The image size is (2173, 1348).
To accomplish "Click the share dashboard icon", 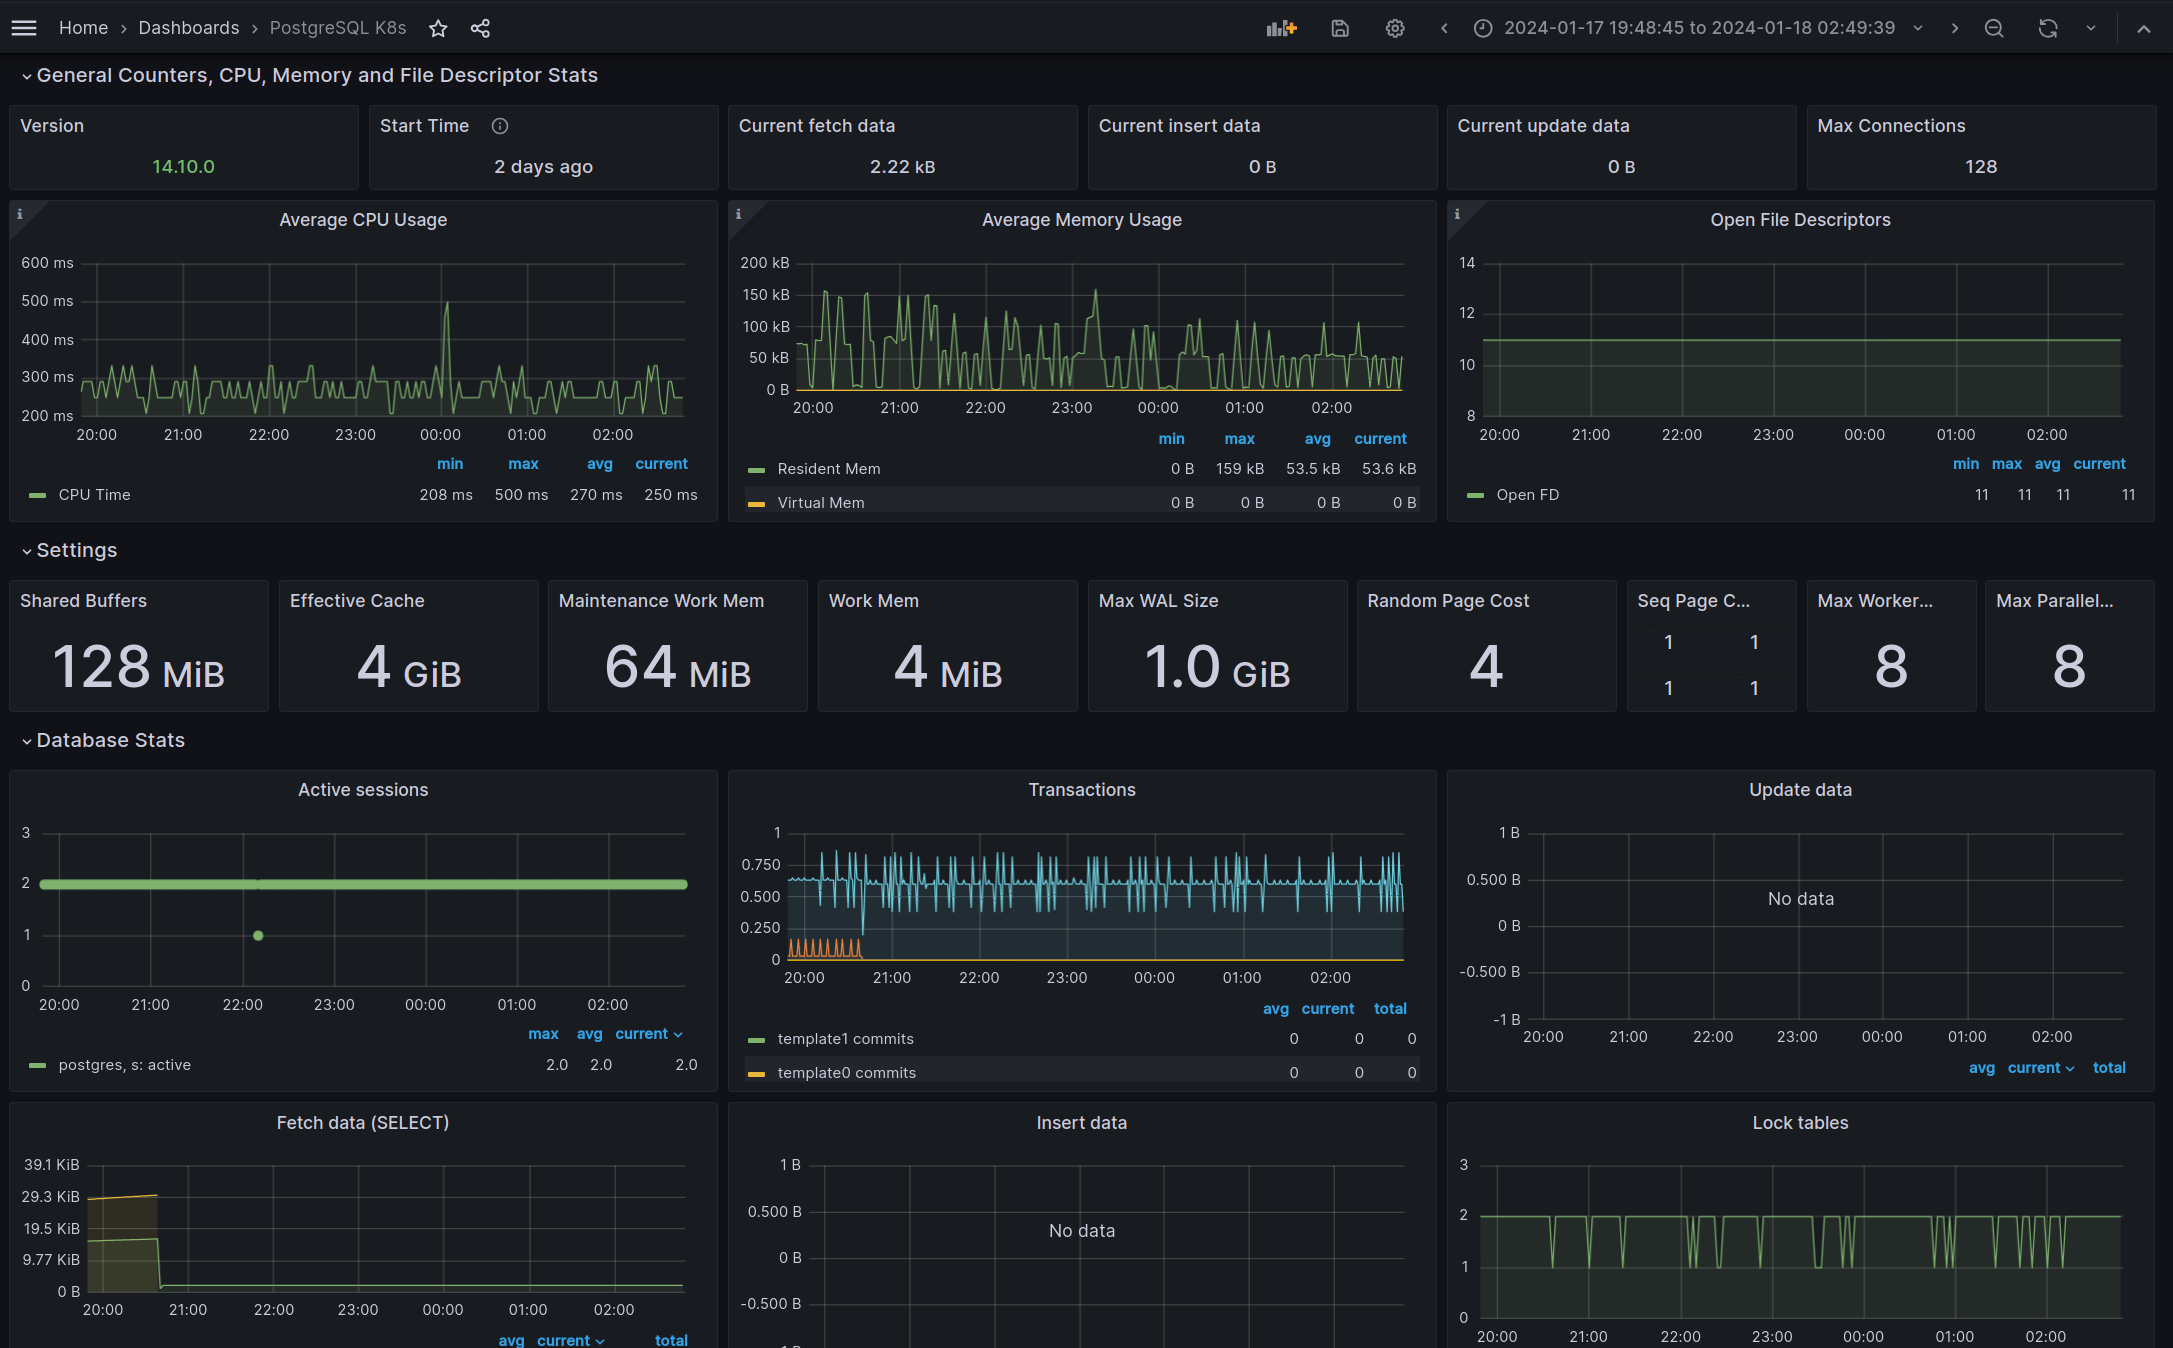I will coord(480,28).
